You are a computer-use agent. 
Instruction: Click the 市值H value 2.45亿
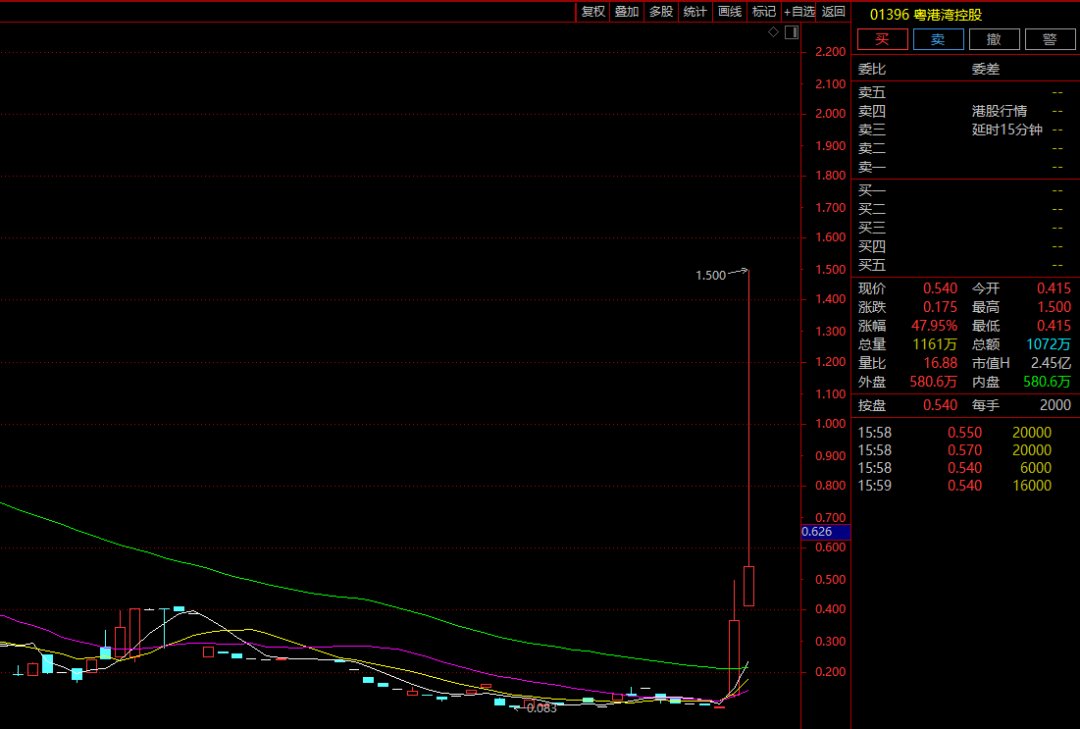[1051, 363]
